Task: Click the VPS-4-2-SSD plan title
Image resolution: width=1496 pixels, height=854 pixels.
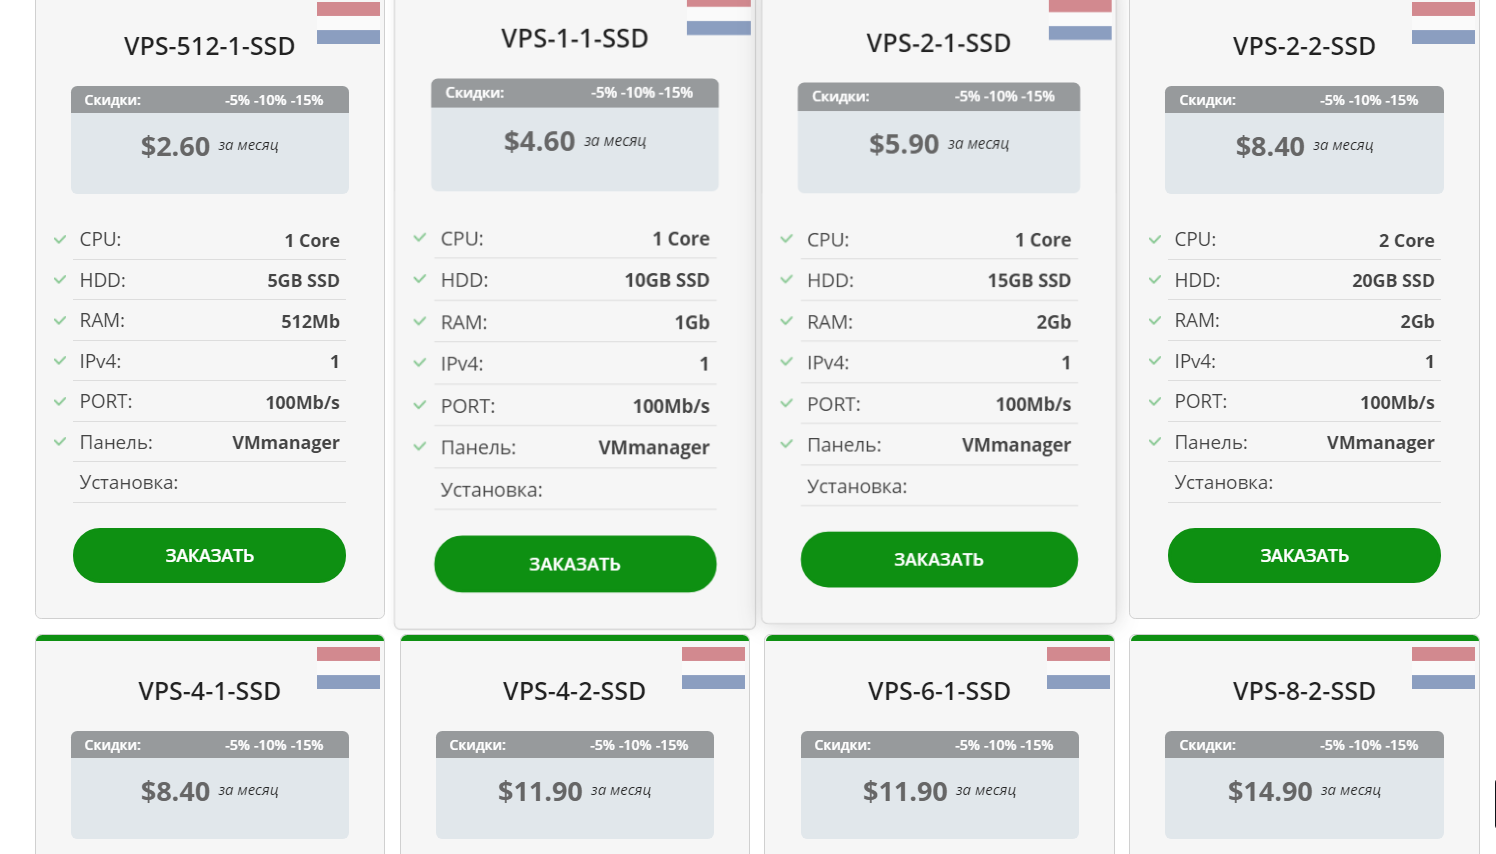Action: pyautogui.click(x=574, y=691)
